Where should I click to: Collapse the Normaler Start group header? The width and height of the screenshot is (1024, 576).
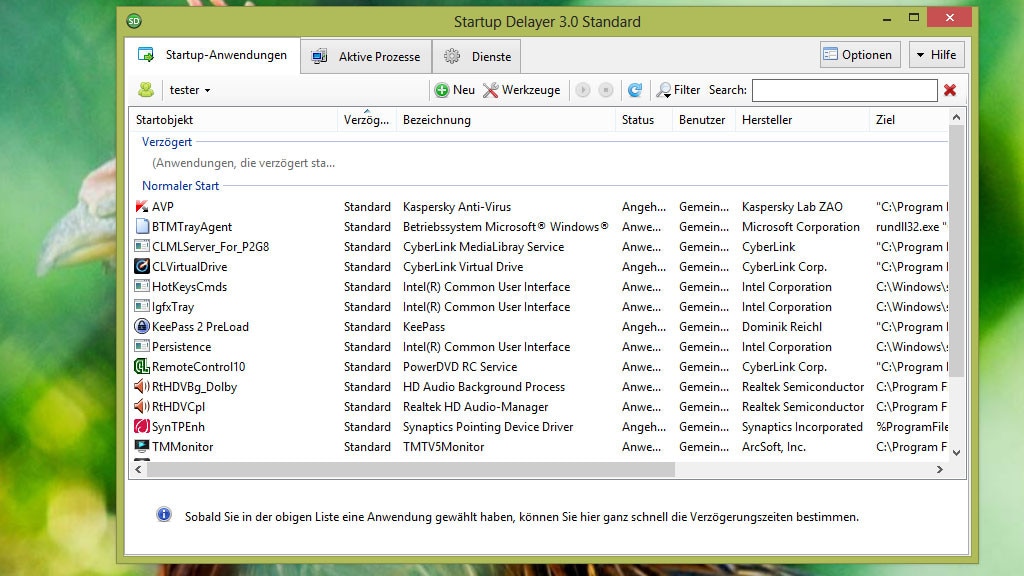coord(180,185)
